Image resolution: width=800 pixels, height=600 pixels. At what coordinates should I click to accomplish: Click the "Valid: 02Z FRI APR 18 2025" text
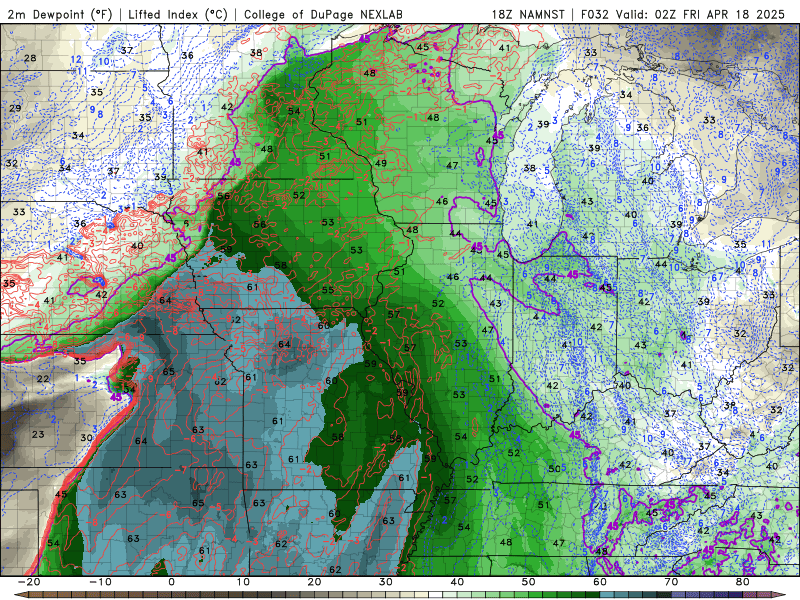click(x=701, y=15)
